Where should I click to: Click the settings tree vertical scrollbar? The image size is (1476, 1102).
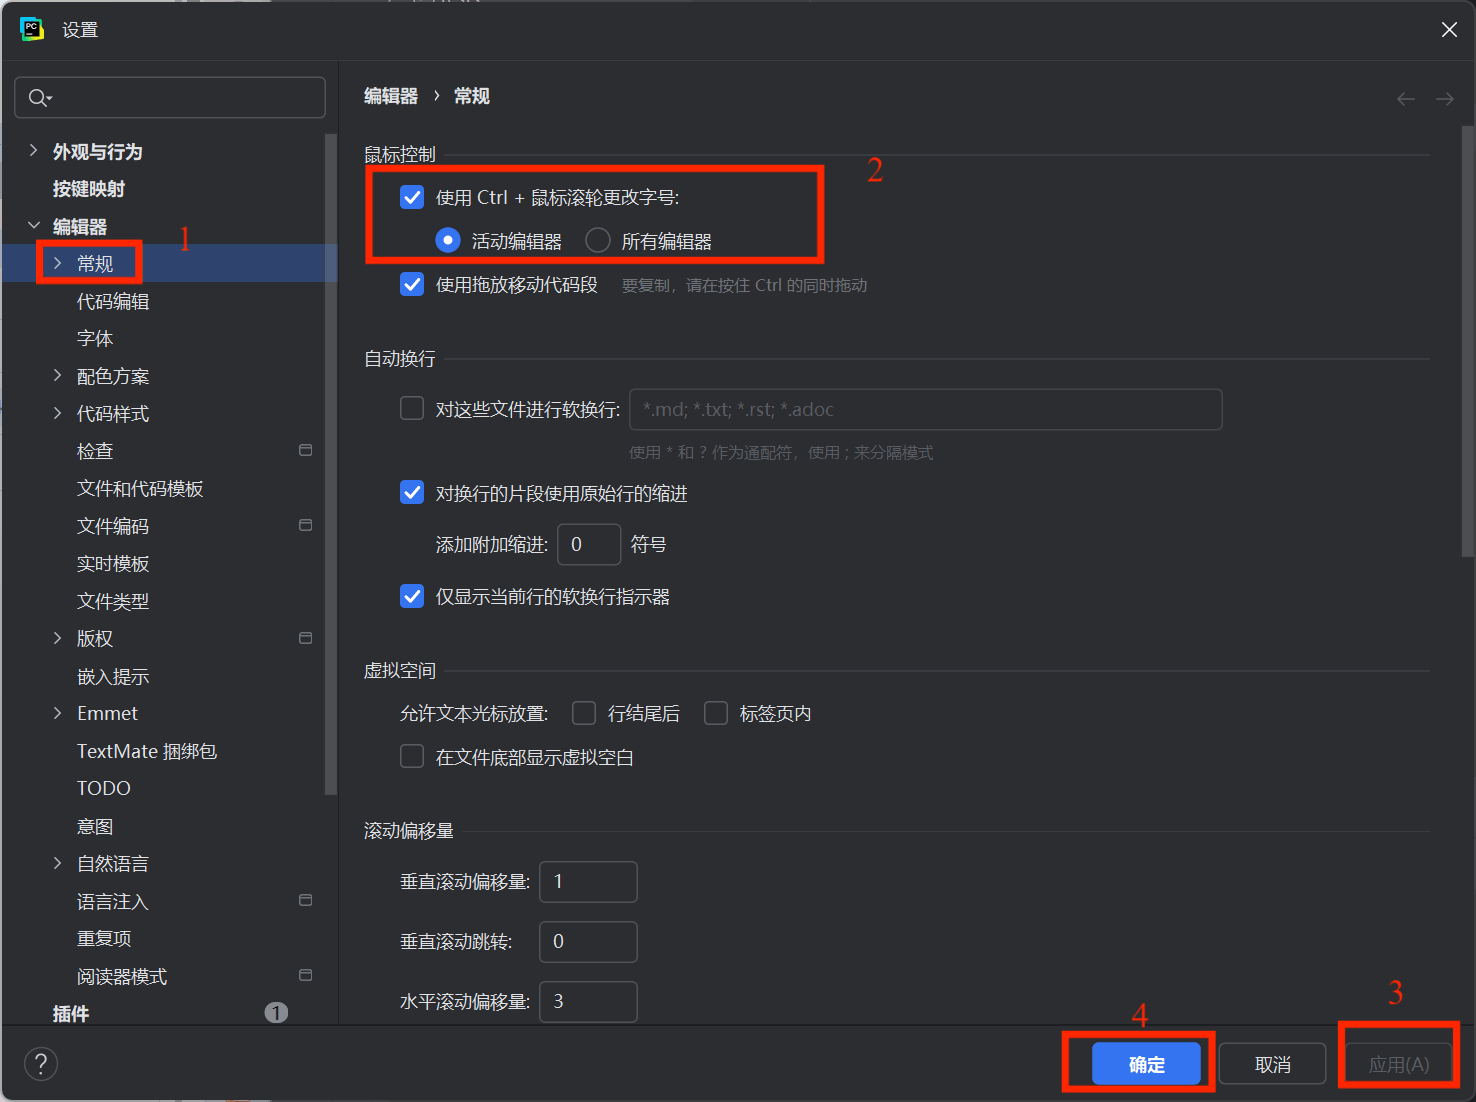pyautogui.click(x=330, y=465)
